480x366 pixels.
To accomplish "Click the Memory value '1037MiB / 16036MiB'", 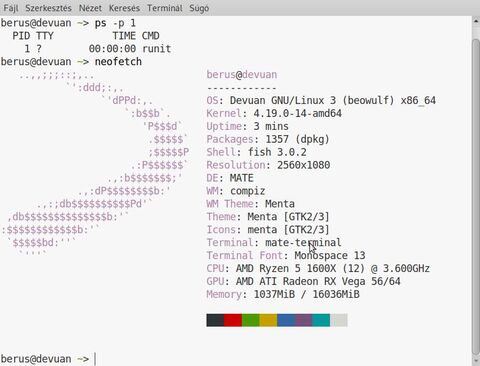I will [306, 294].
